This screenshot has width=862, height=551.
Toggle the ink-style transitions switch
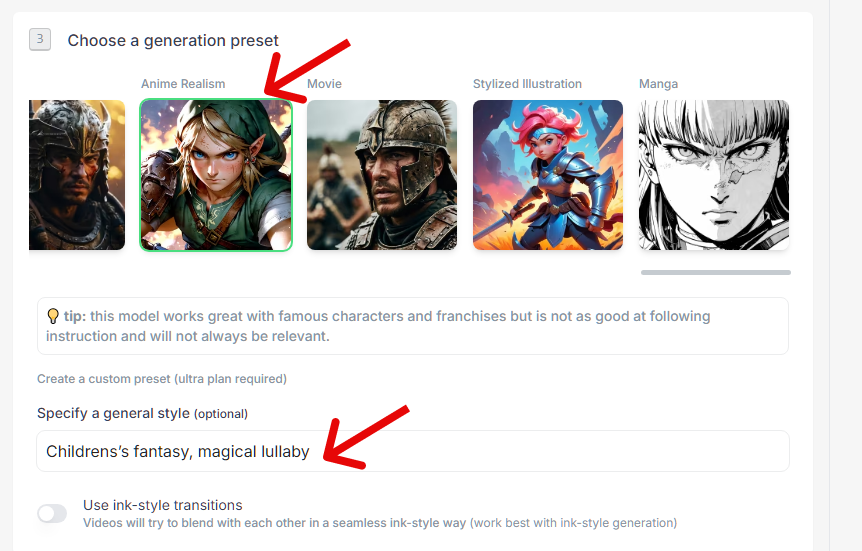click(52, 514)
